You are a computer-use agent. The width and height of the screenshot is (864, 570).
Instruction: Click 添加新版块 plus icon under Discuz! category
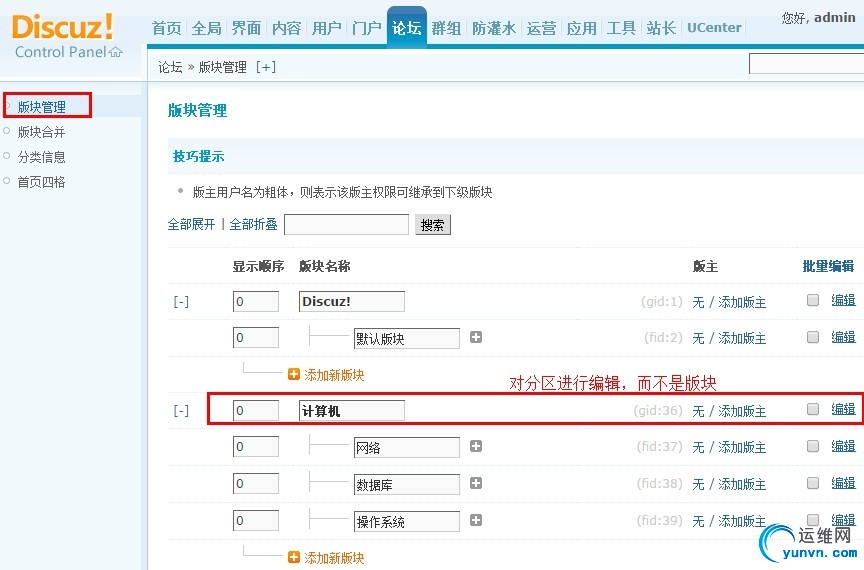[x=294, y=375]
